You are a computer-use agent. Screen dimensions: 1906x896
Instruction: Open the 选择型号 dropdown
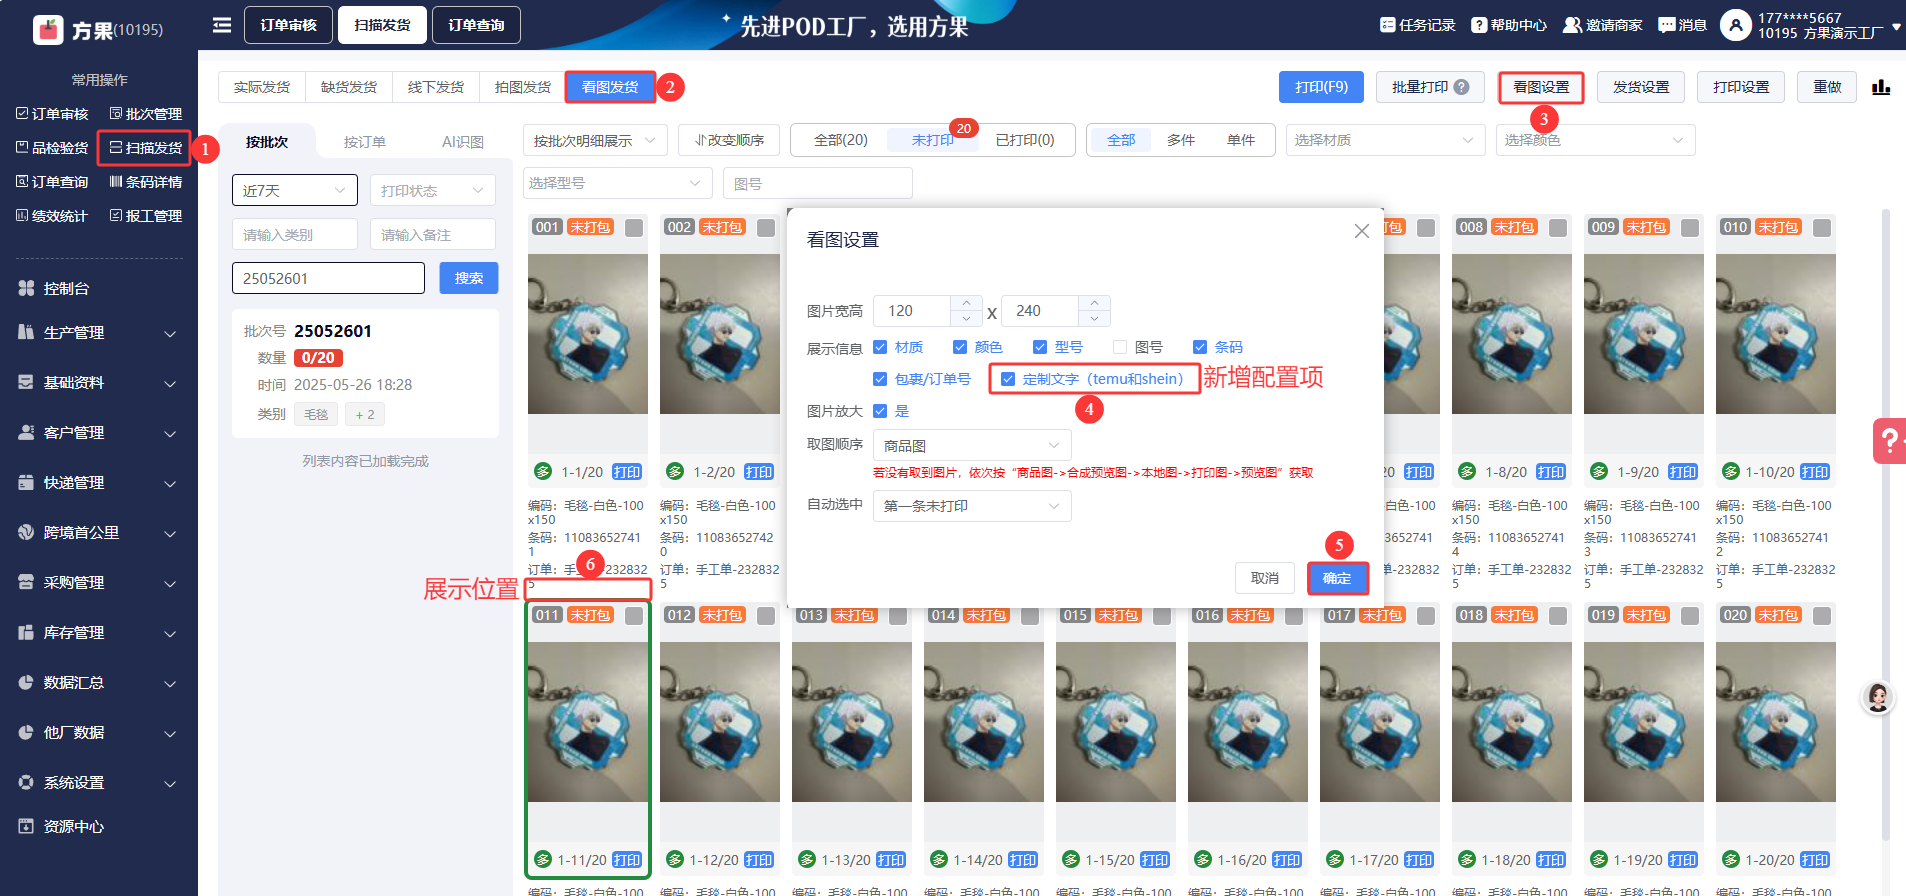(617, 183)
